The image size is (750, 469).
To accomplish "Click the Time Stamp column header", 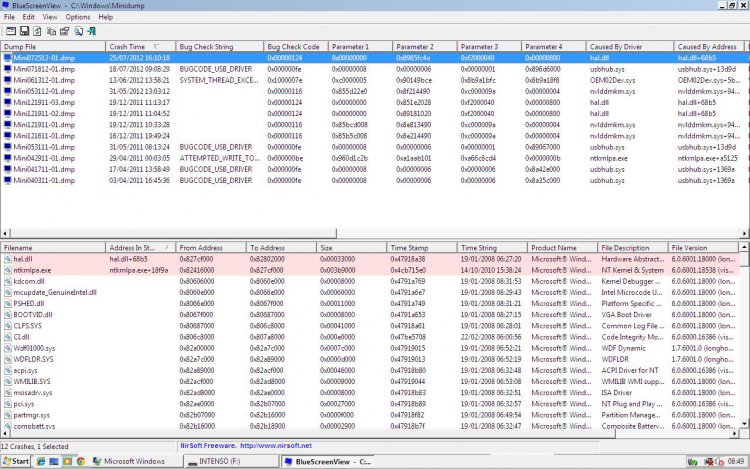I will click(421, 248).
